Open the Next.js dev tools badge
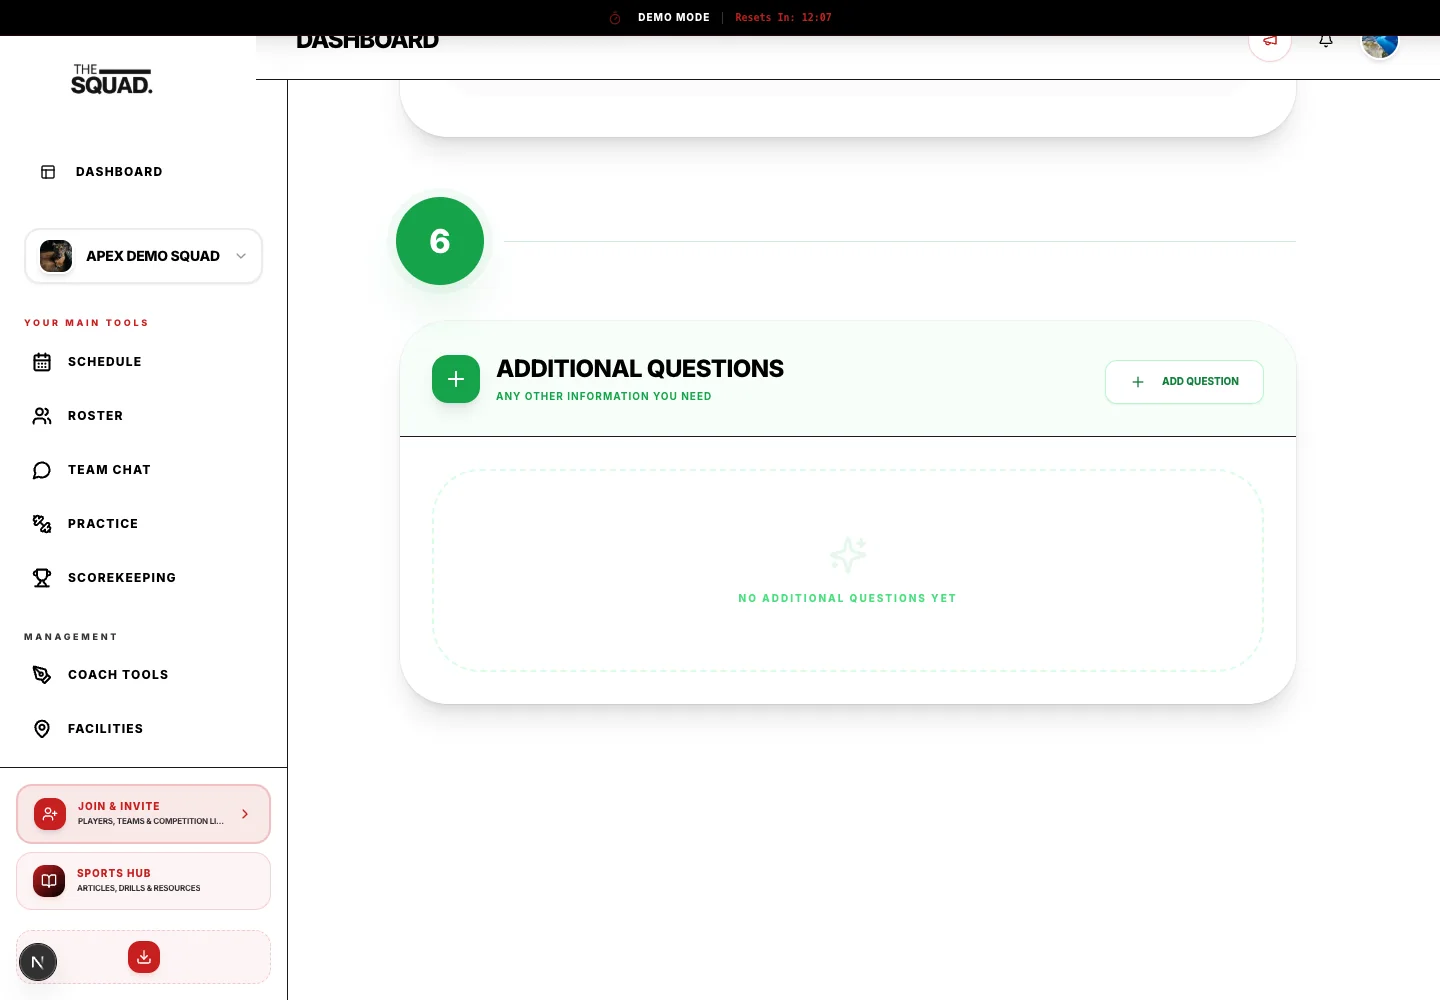Image resolution: width=1440 pixels, height=1000 pixels. 38,962
